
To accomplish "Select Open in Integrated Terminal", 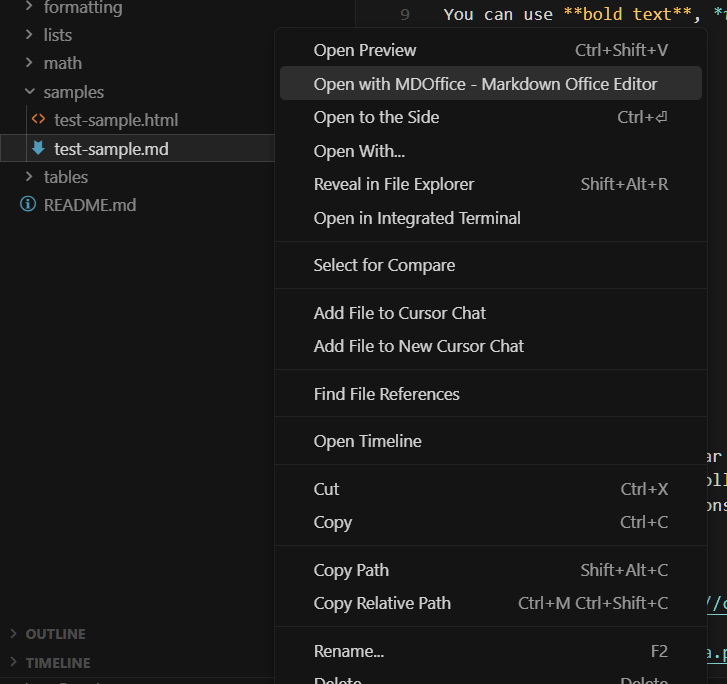I will pyautogui.click(x=491, y=218).
